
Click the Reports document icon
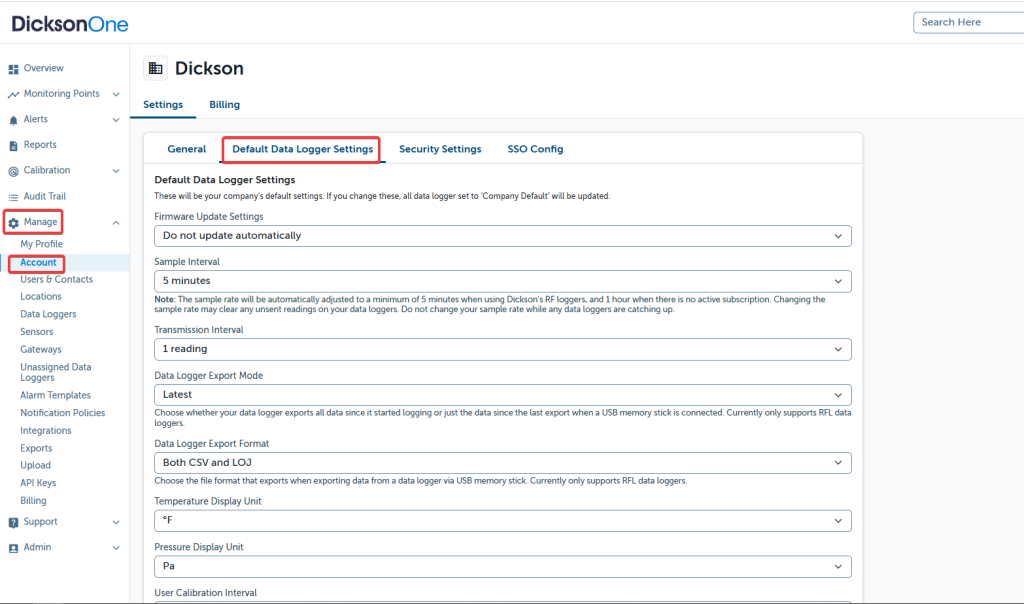pos(14,145)
